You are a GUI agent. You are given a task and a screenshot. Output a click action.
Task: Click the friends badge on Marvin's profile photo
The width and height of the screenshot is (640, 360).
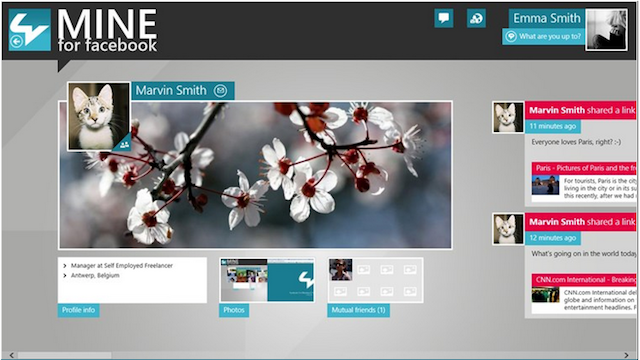click(124, 144)
